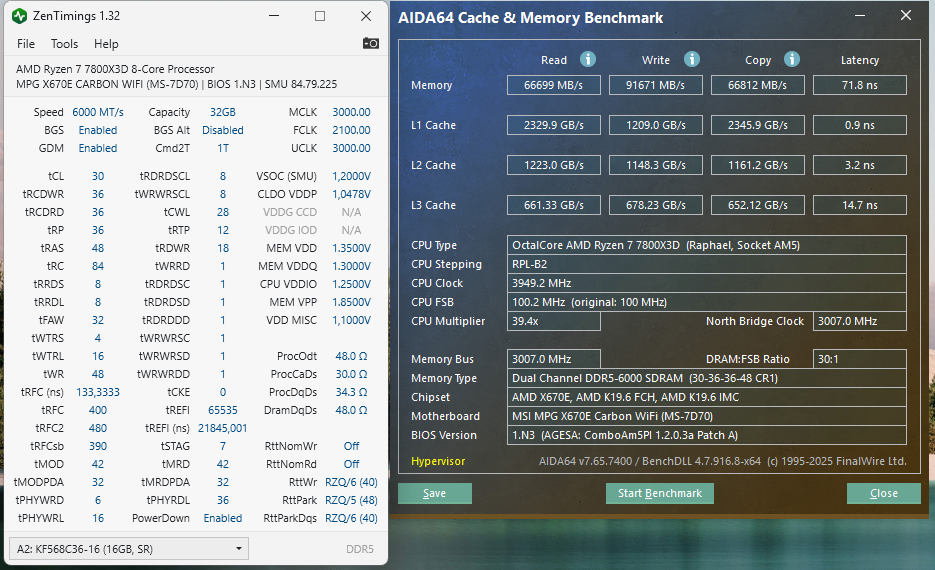The height and width of the screenshot is (570, 935).
Task: Click the Memory Latency value 71.8 ns
Action: (859, 85)
